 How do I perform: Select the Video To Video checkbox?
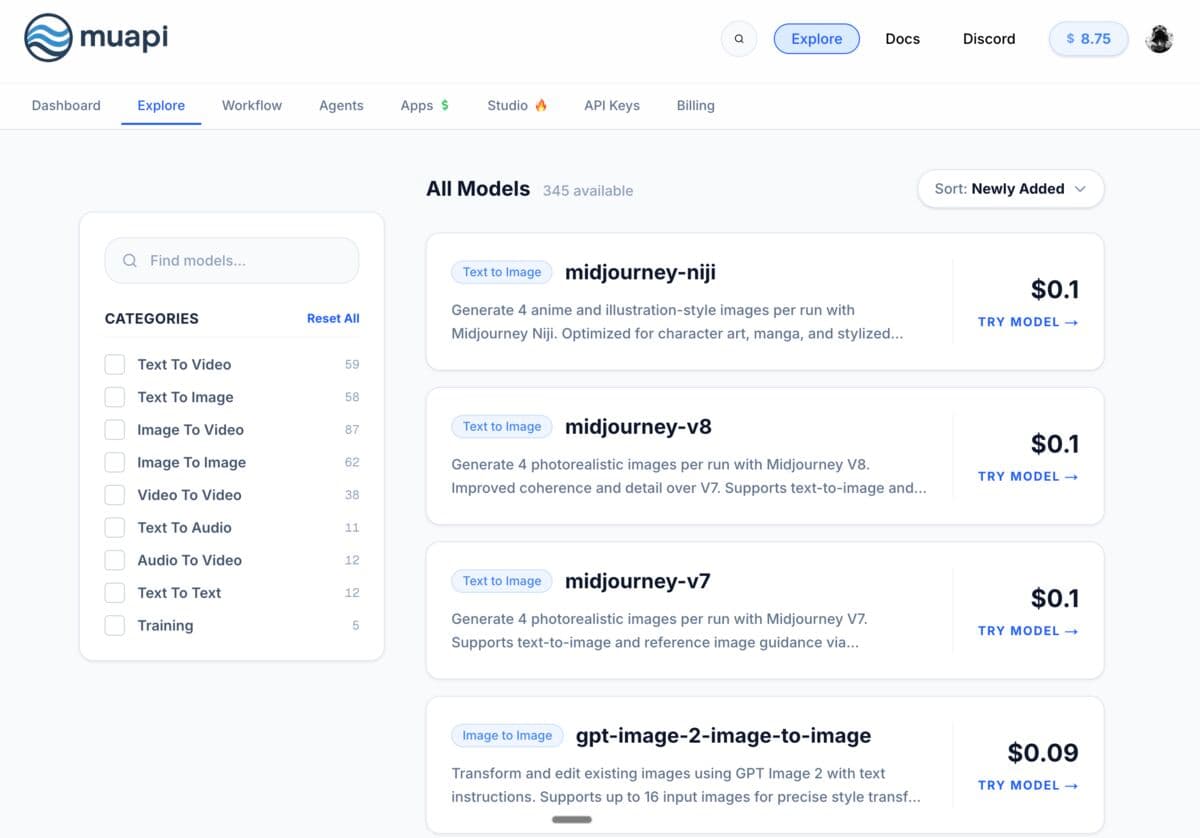click(115, 495)
